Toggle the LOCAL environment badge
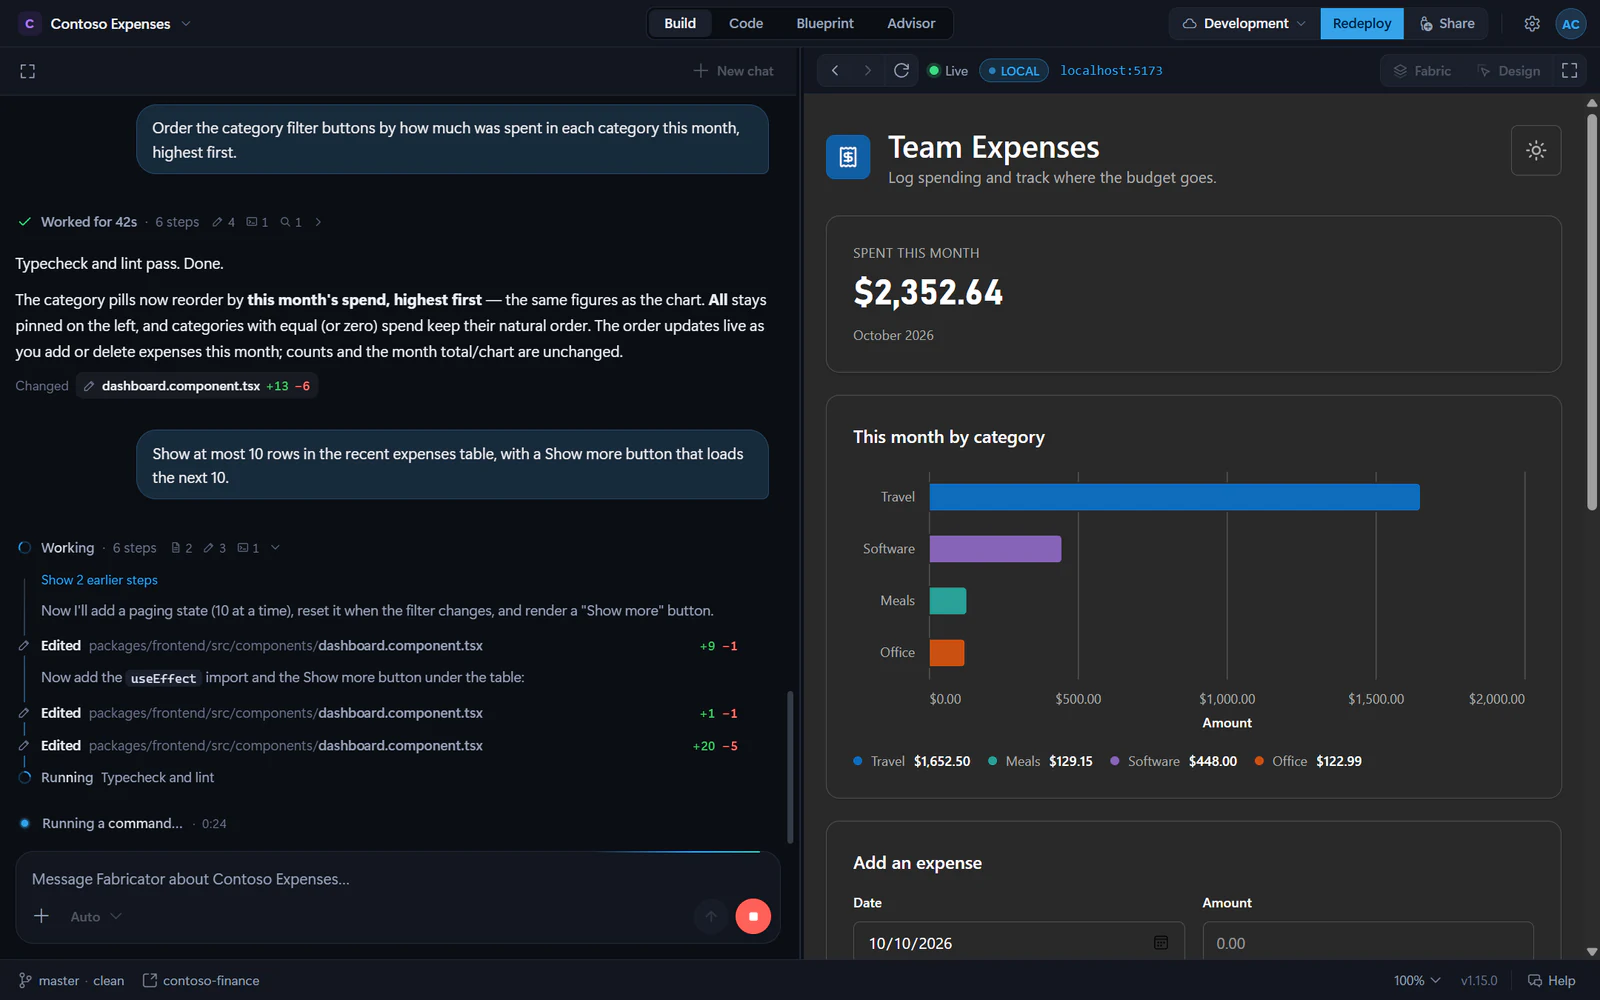The image size is (1600, 1000). pos(1014,71)
